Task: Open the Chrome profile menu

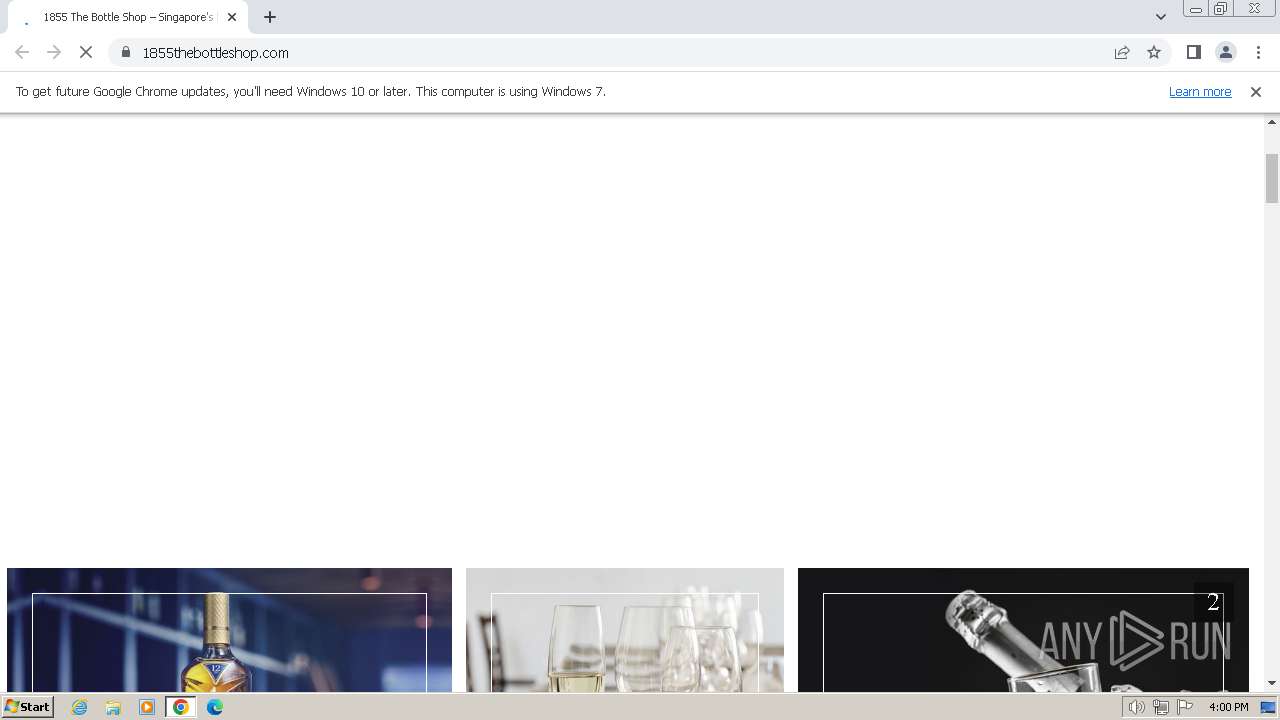Action: coord(1225,52)
